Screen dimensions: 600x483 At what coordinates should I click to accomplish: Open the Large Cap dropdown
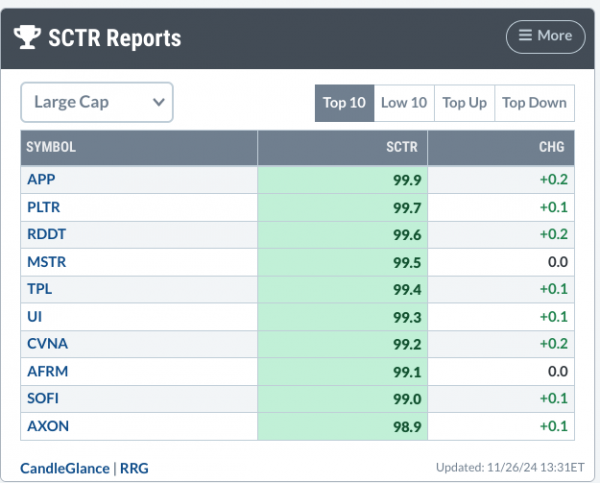point(97,102)
